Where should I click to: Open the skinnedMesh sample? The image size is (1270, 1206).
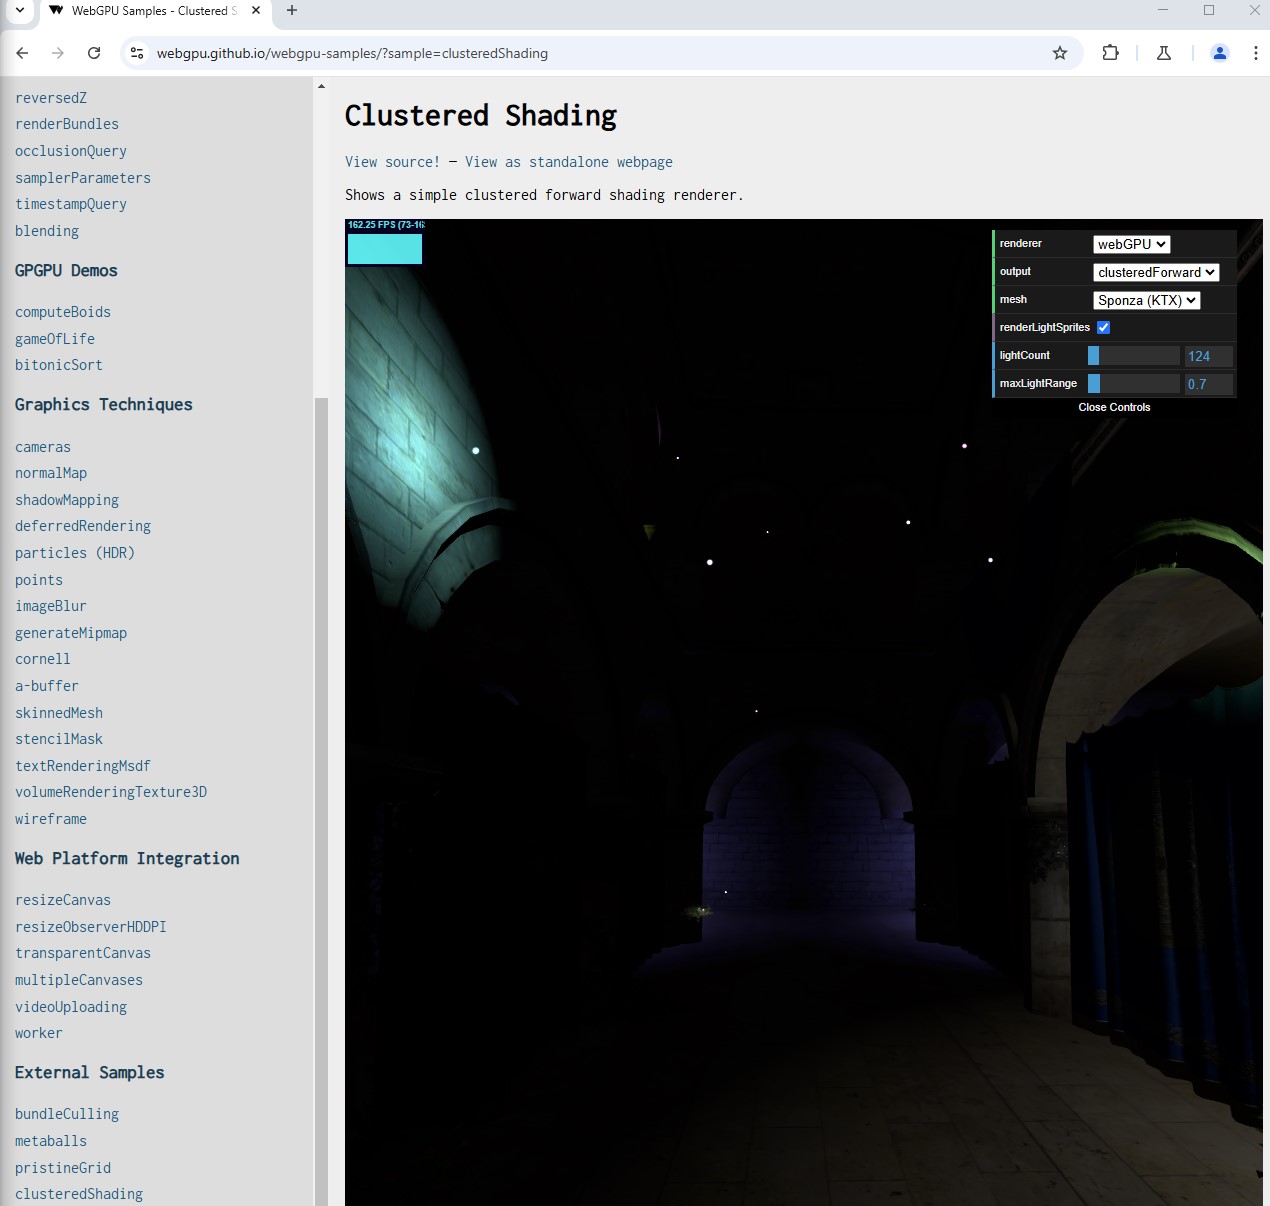(x=59, y=713)
